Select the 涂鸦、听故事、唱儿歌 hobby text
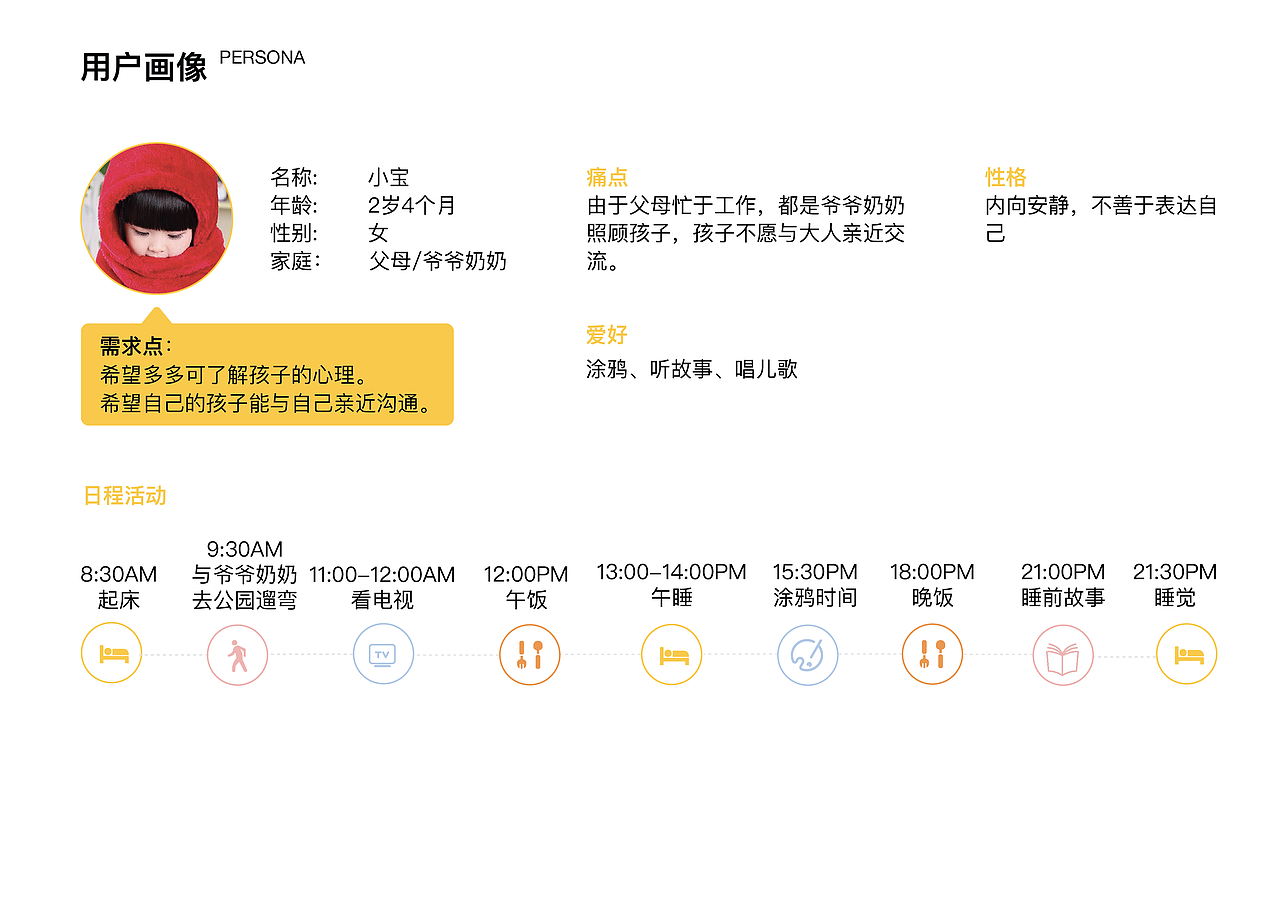The width and height of the screenshot is (1280, 905). [690, 369]
